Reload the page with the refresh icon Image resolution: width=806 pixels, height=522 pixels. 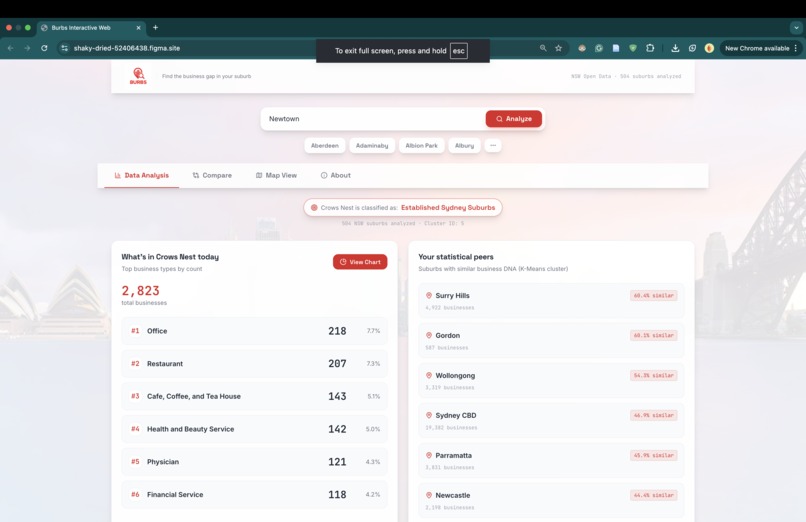click(44, 48)
